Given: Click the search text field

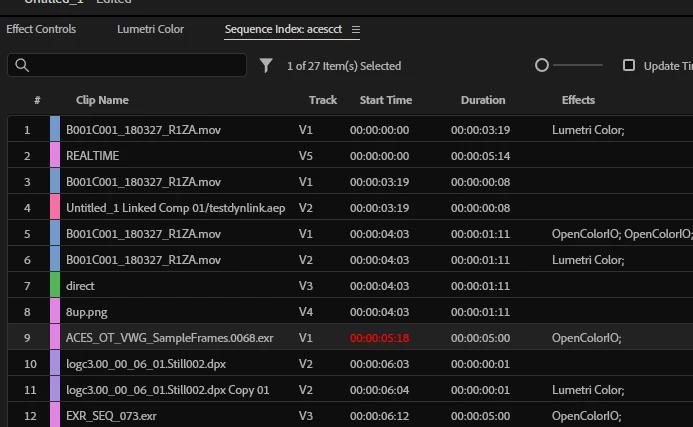Looking at the screenshot, I should click(127, 65).
